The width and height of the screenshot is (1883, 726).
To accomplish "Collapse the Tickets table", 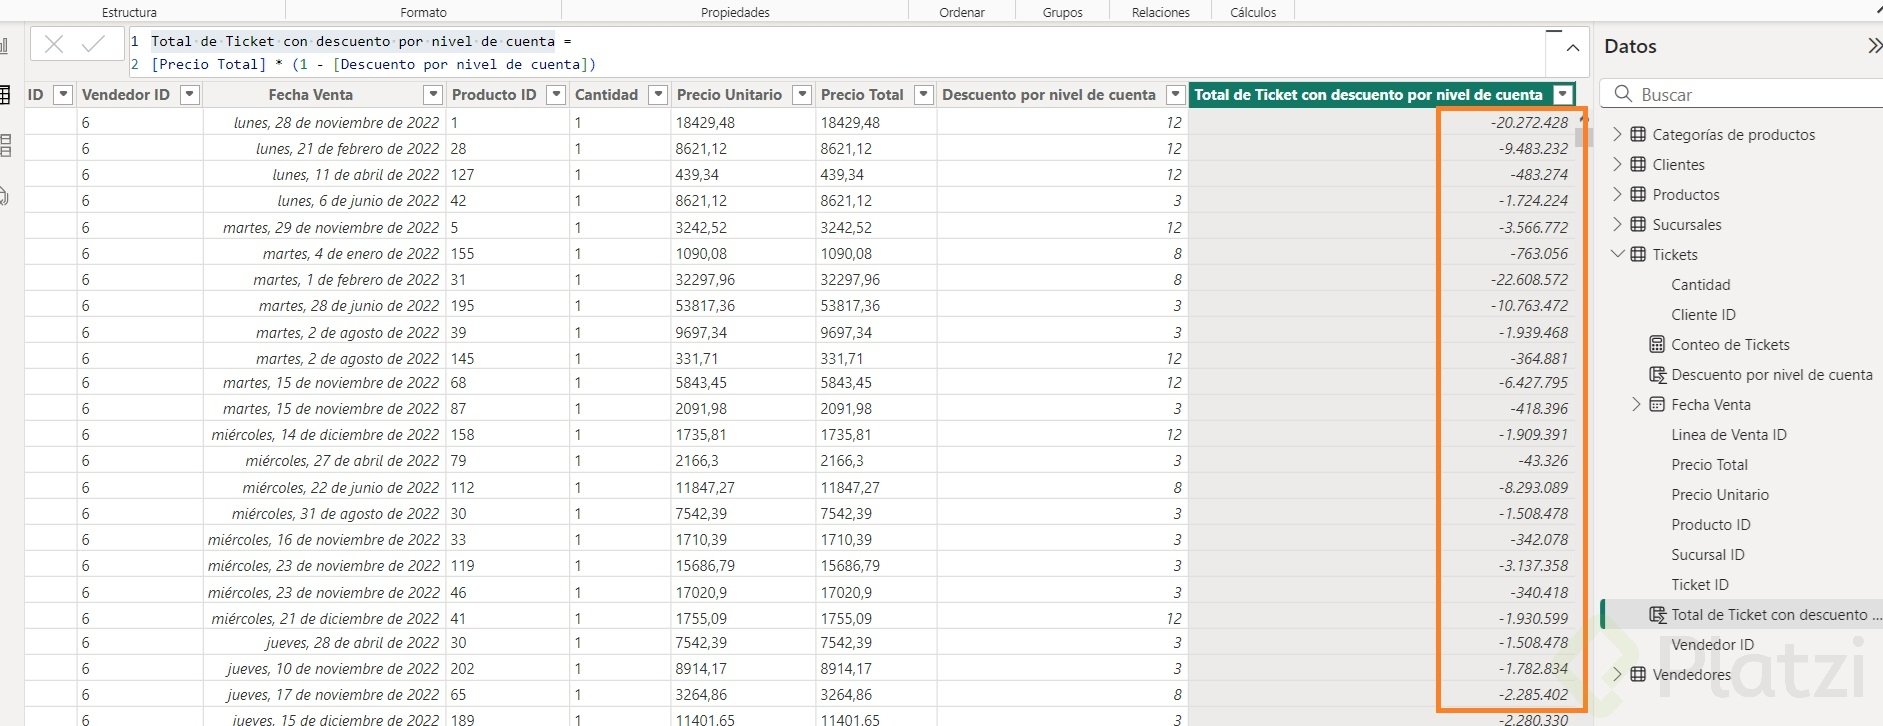I will click(x=1617, y=254).
